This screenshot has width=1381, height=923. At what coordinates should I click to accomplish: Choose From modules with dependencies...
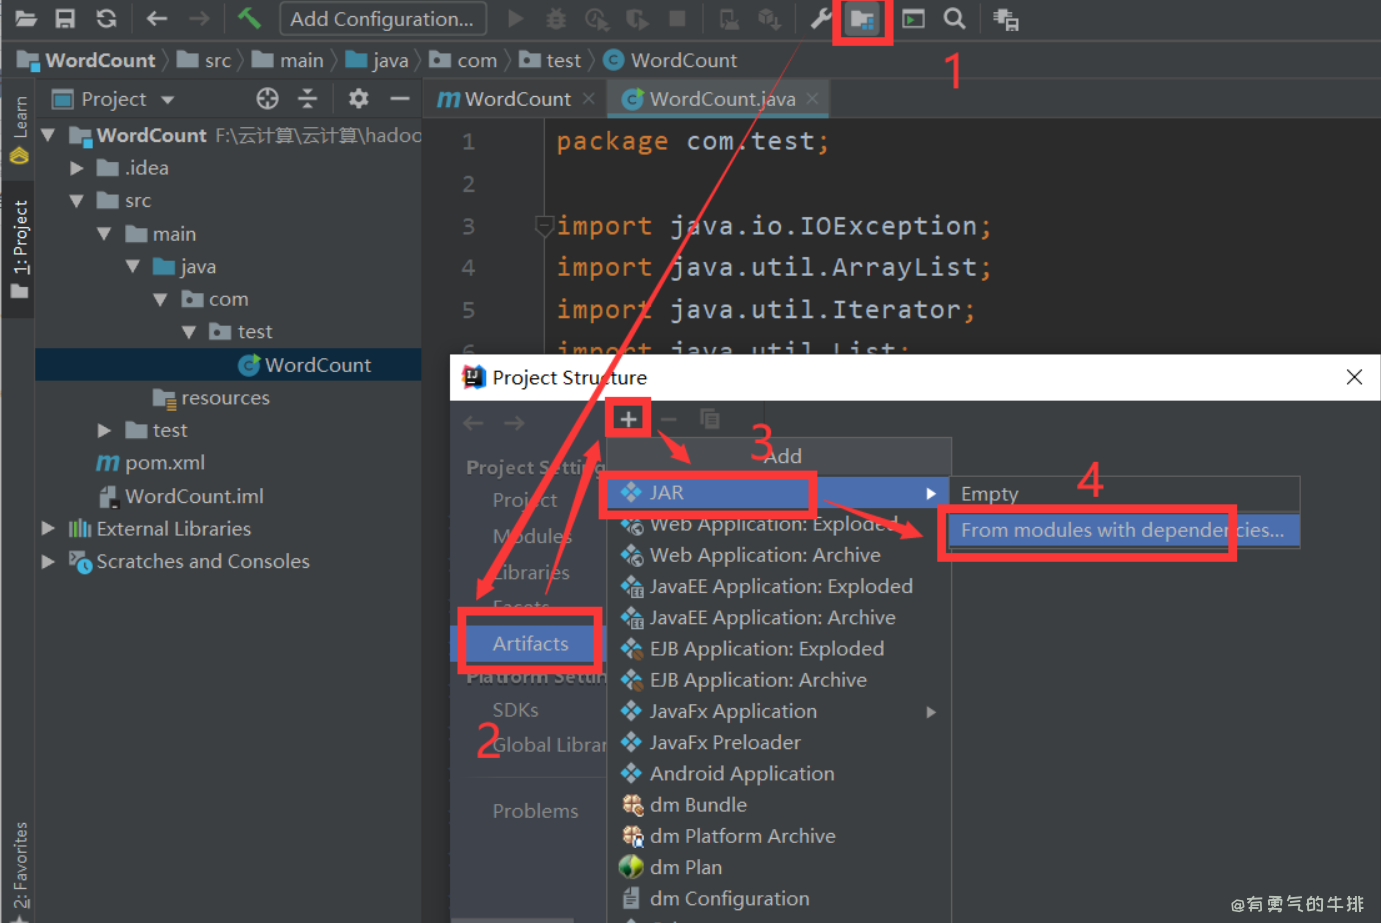coord(1123,530)
